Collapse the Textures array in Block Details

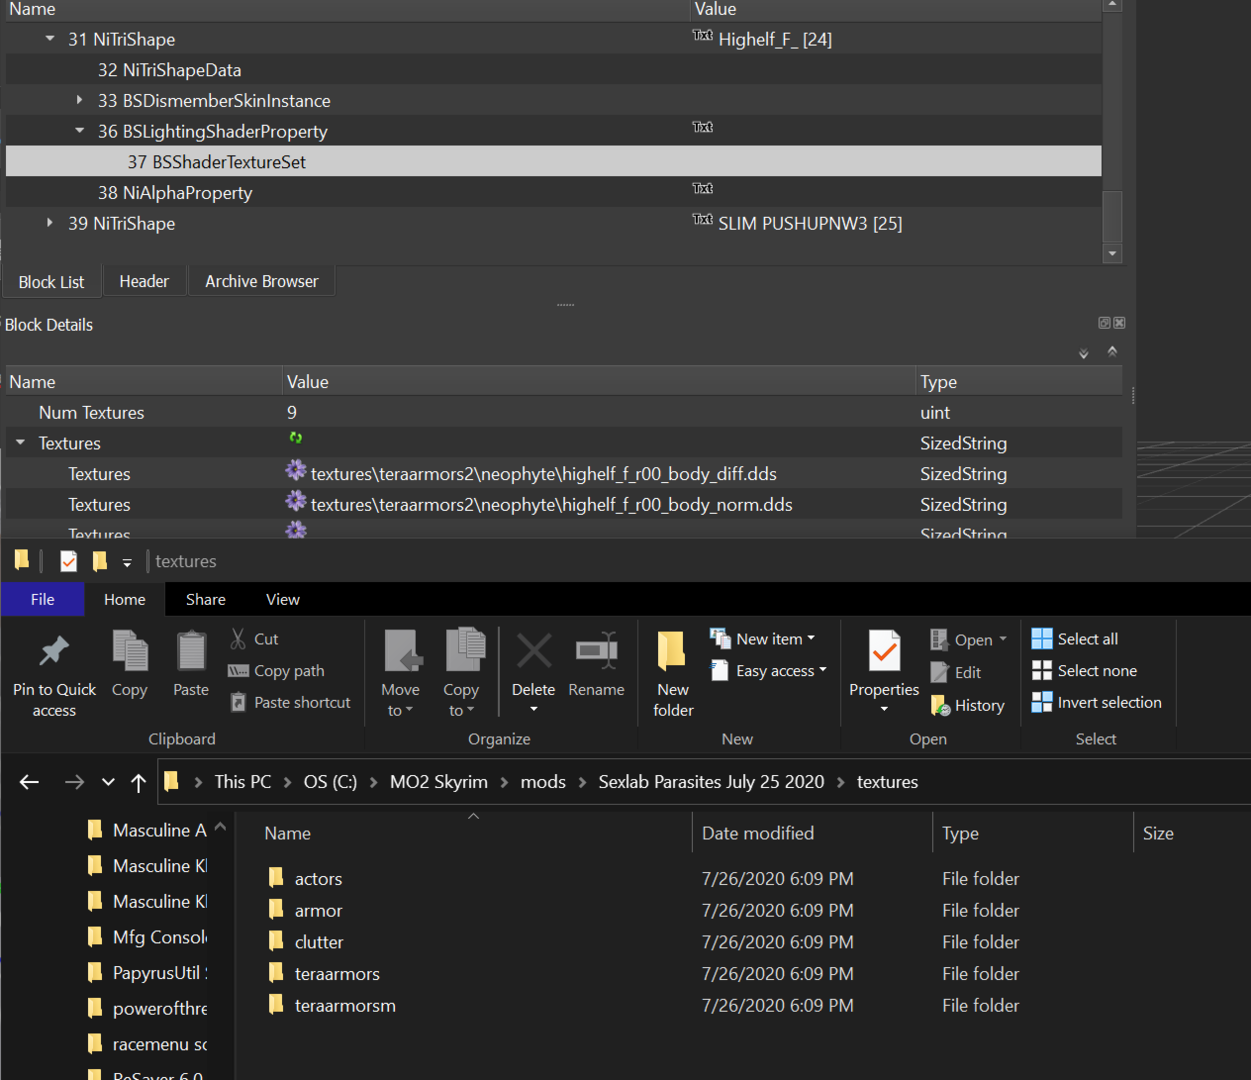[x=20, y=442]
